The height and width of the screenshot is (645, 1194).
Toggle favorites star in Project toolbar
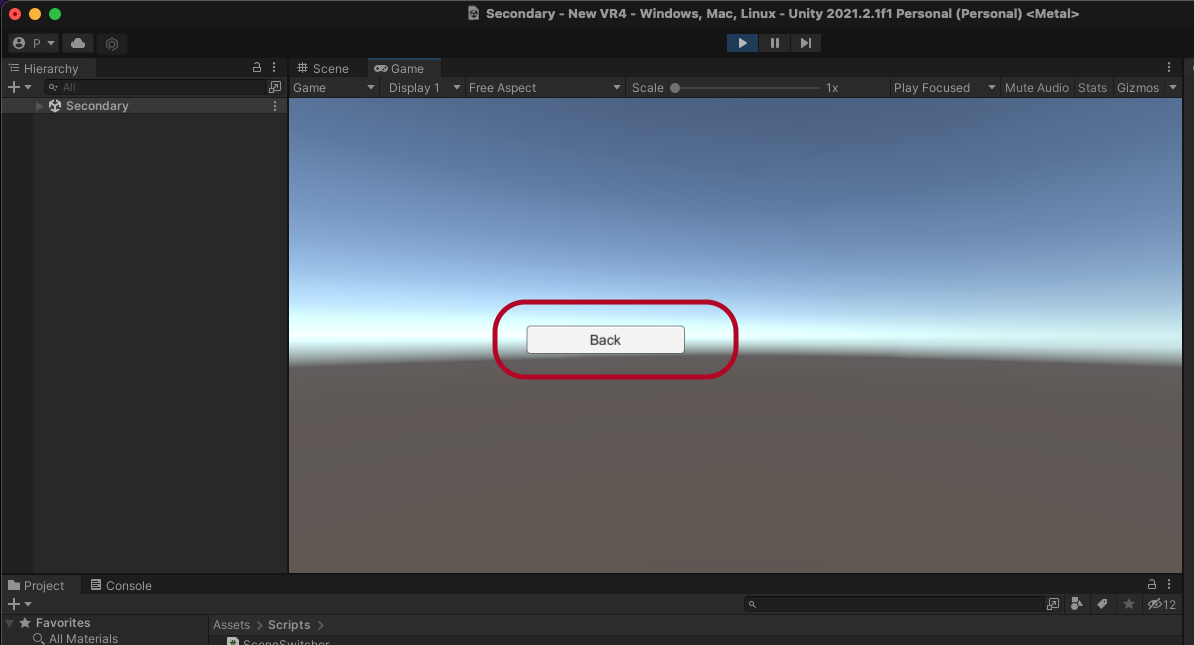(1129, 604)
